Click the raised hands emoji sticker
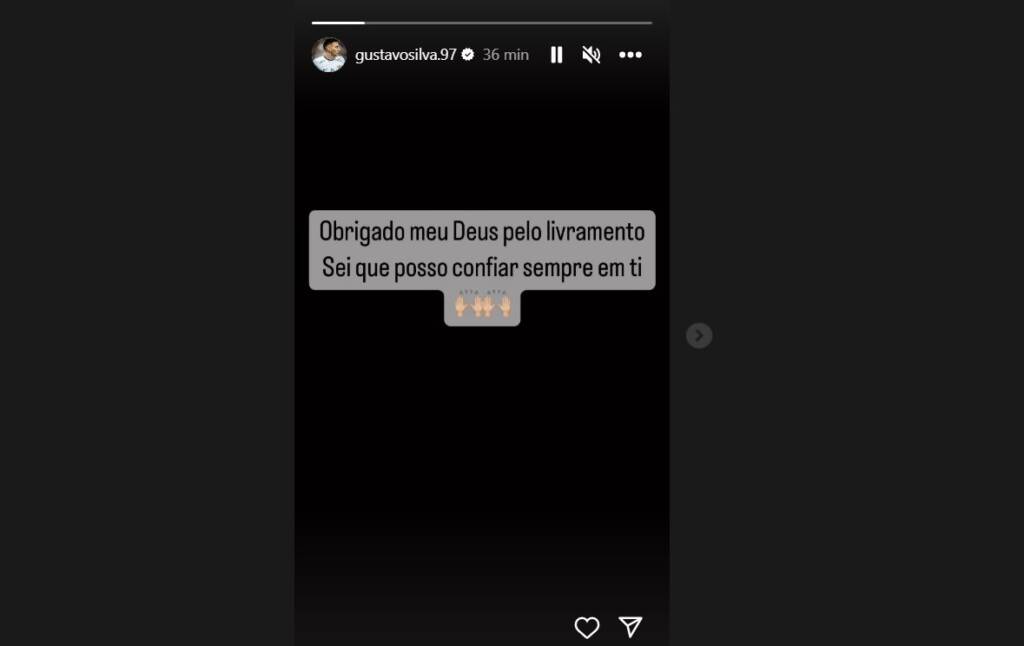 [x=483, y=306]
